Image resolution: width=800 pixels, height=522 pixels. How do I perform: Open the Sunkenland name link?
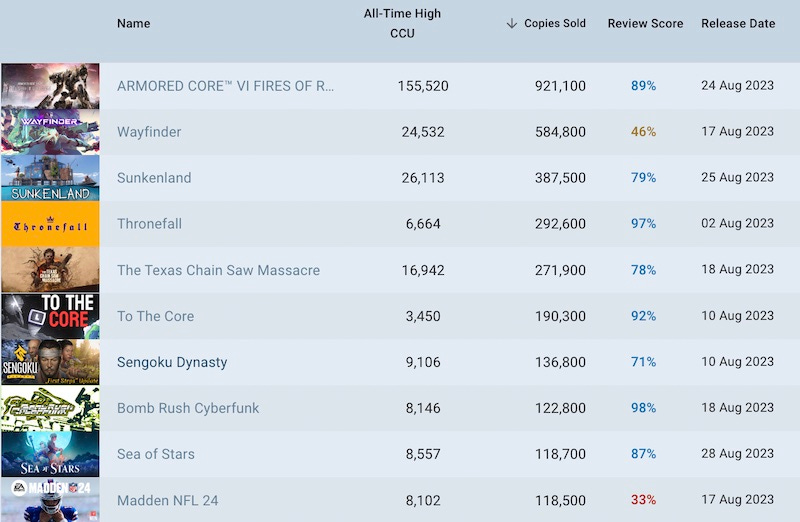click(154, 178)
